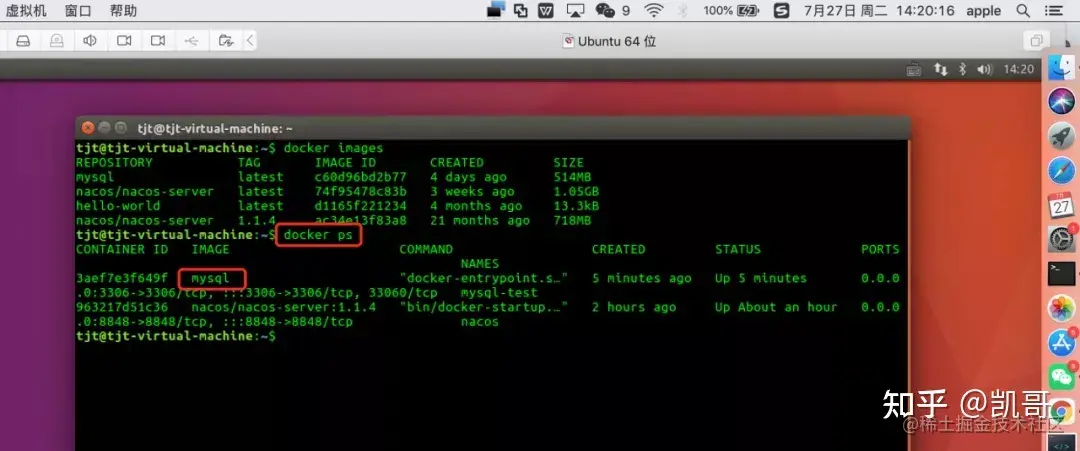Minimize the terminal window

104,128
